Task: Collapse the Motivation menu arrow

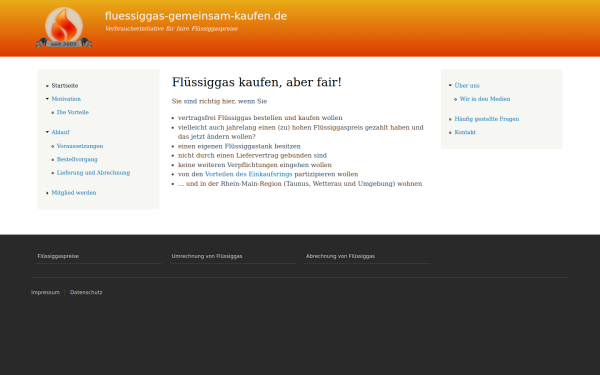Action: 47,99
